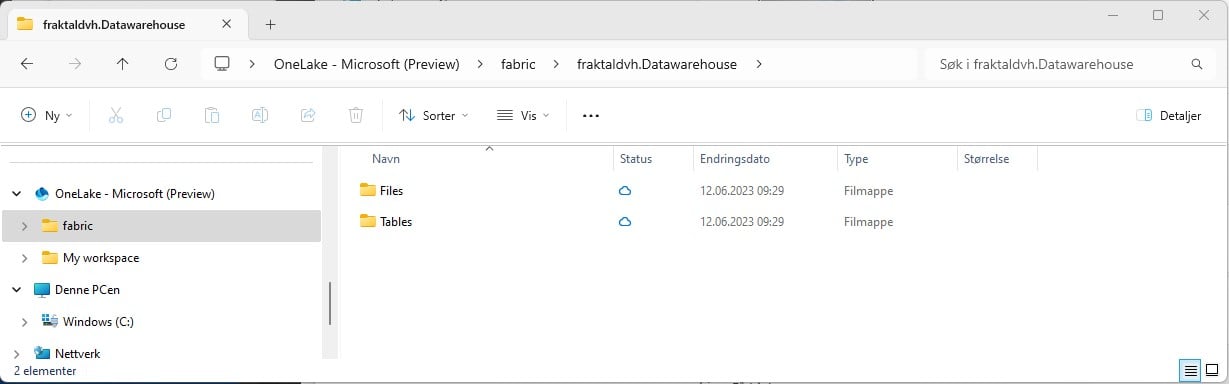
Task: Select Nettverk in navigation pane
Action: [77, 354]
